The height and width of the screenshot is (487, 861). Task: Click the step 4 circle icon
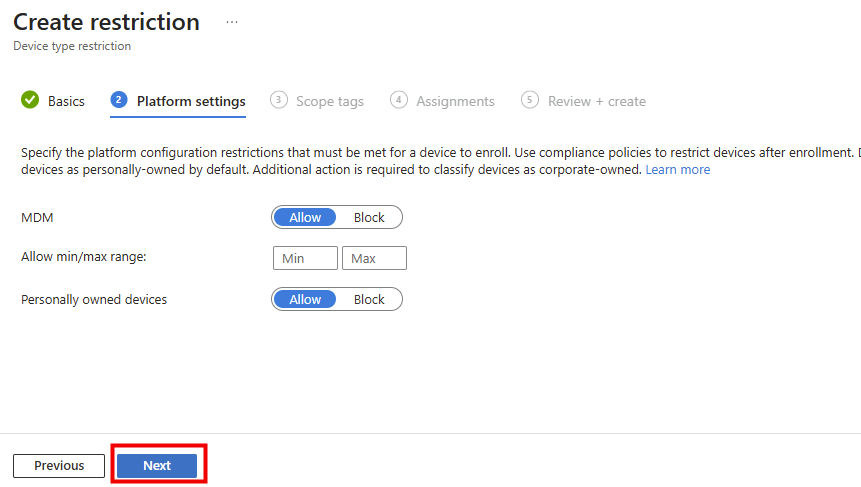399,100
